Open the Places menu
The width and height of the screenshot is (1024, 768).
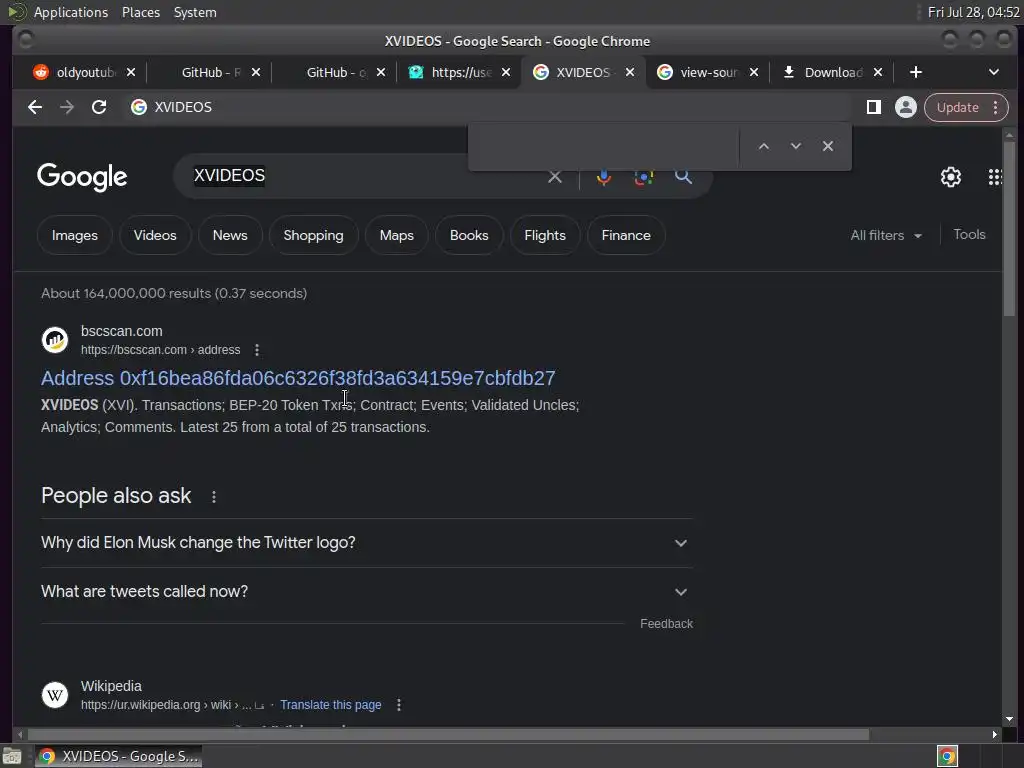point(140,12)
